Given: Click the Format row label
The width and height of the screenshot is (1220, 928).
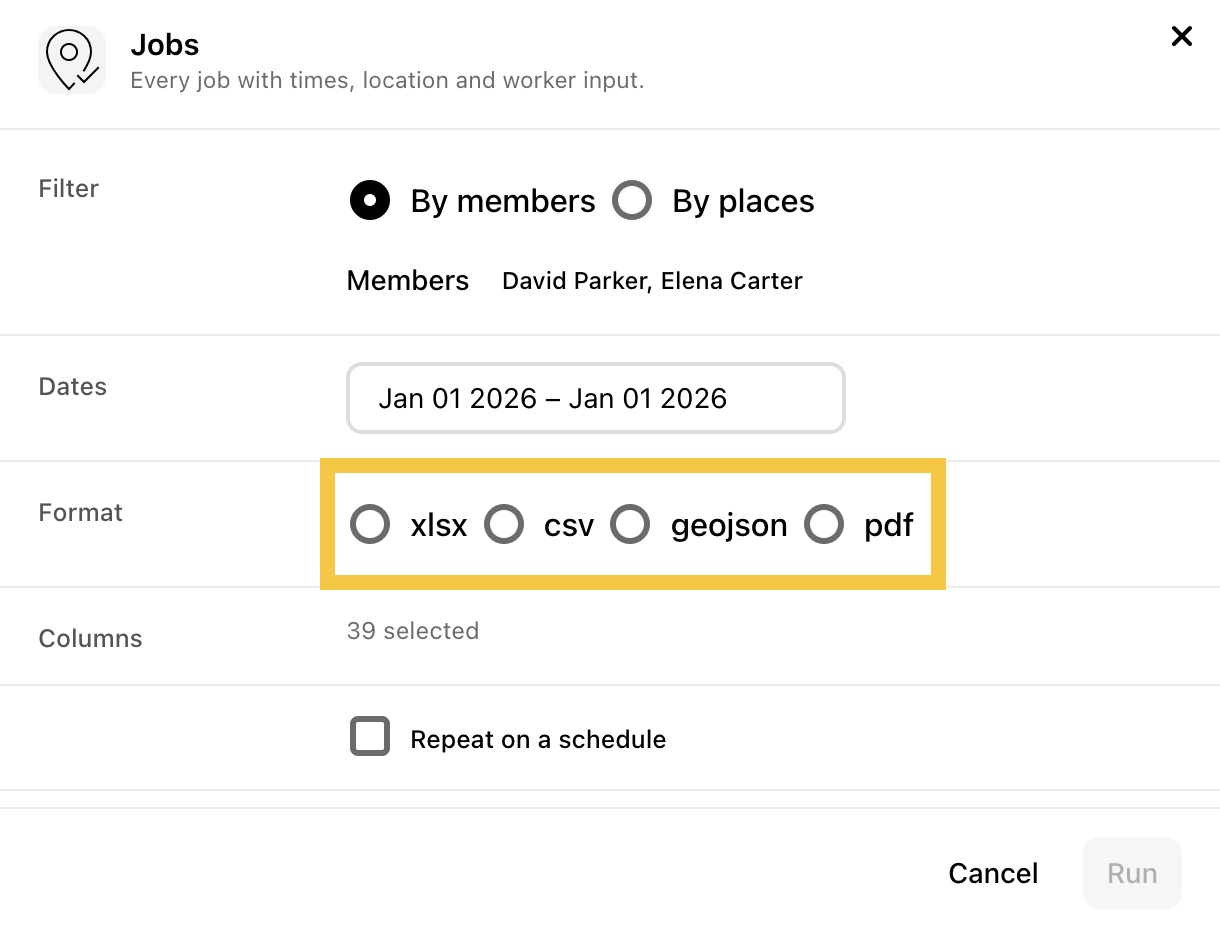Looking at the screenshot, I should [81, 513].
